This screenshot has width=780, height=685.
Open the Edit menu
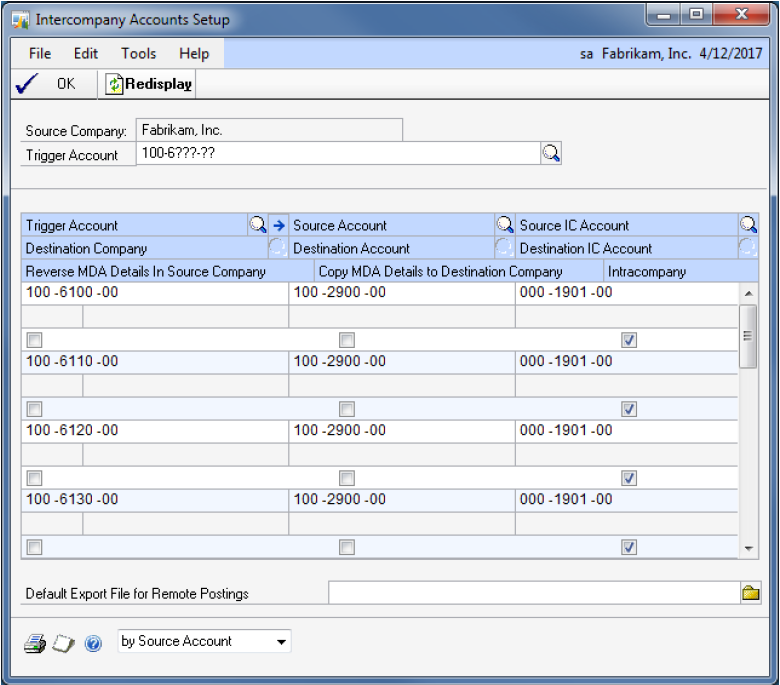(x=85, y=53)
